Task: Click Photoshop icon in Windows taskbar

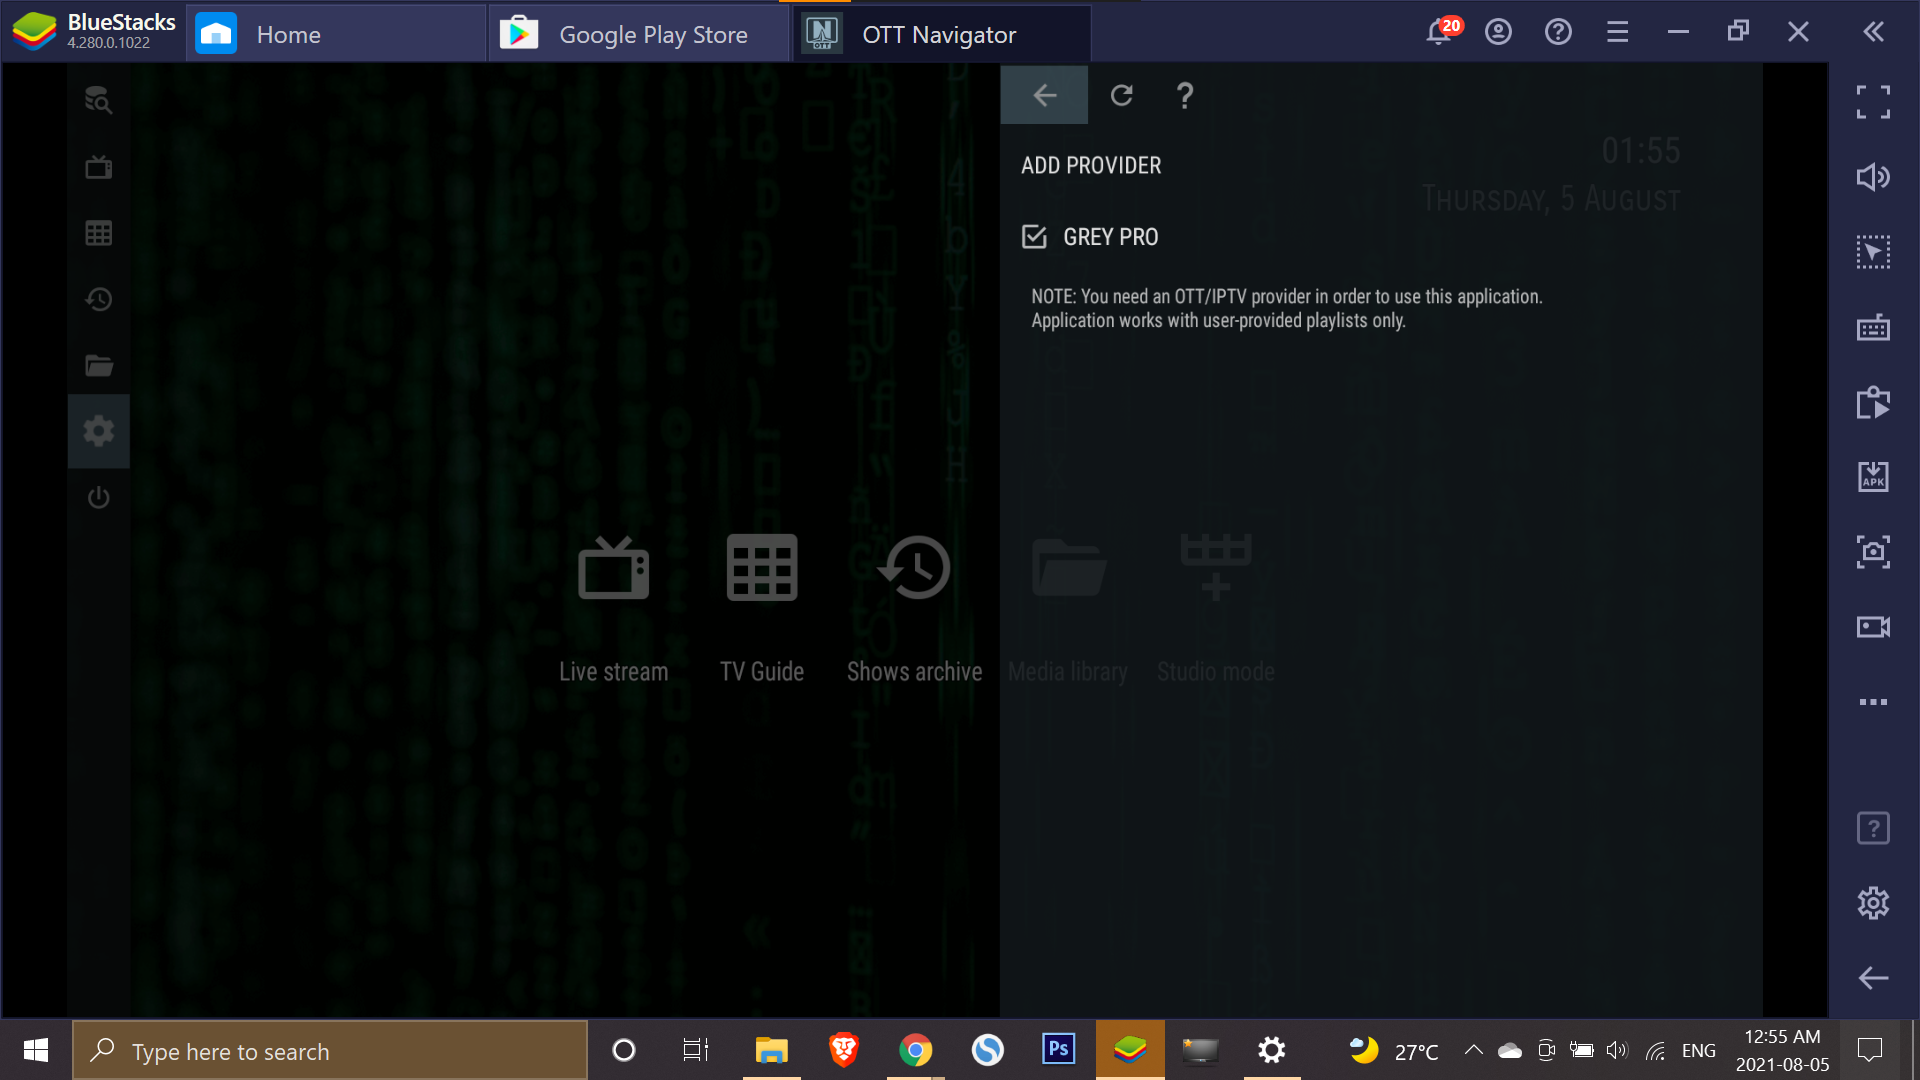Action: (x=1059, y=1051)
